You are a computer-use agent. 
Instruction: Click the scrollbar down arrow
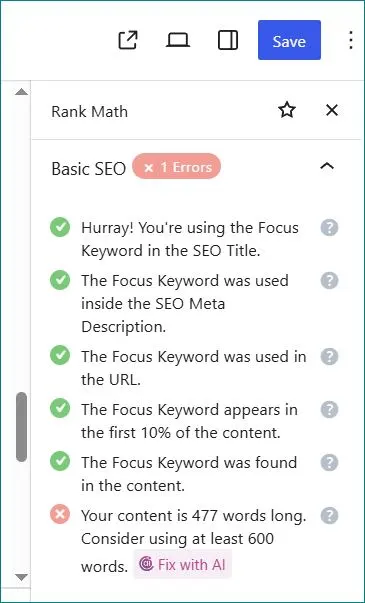(x=22, y=577)
